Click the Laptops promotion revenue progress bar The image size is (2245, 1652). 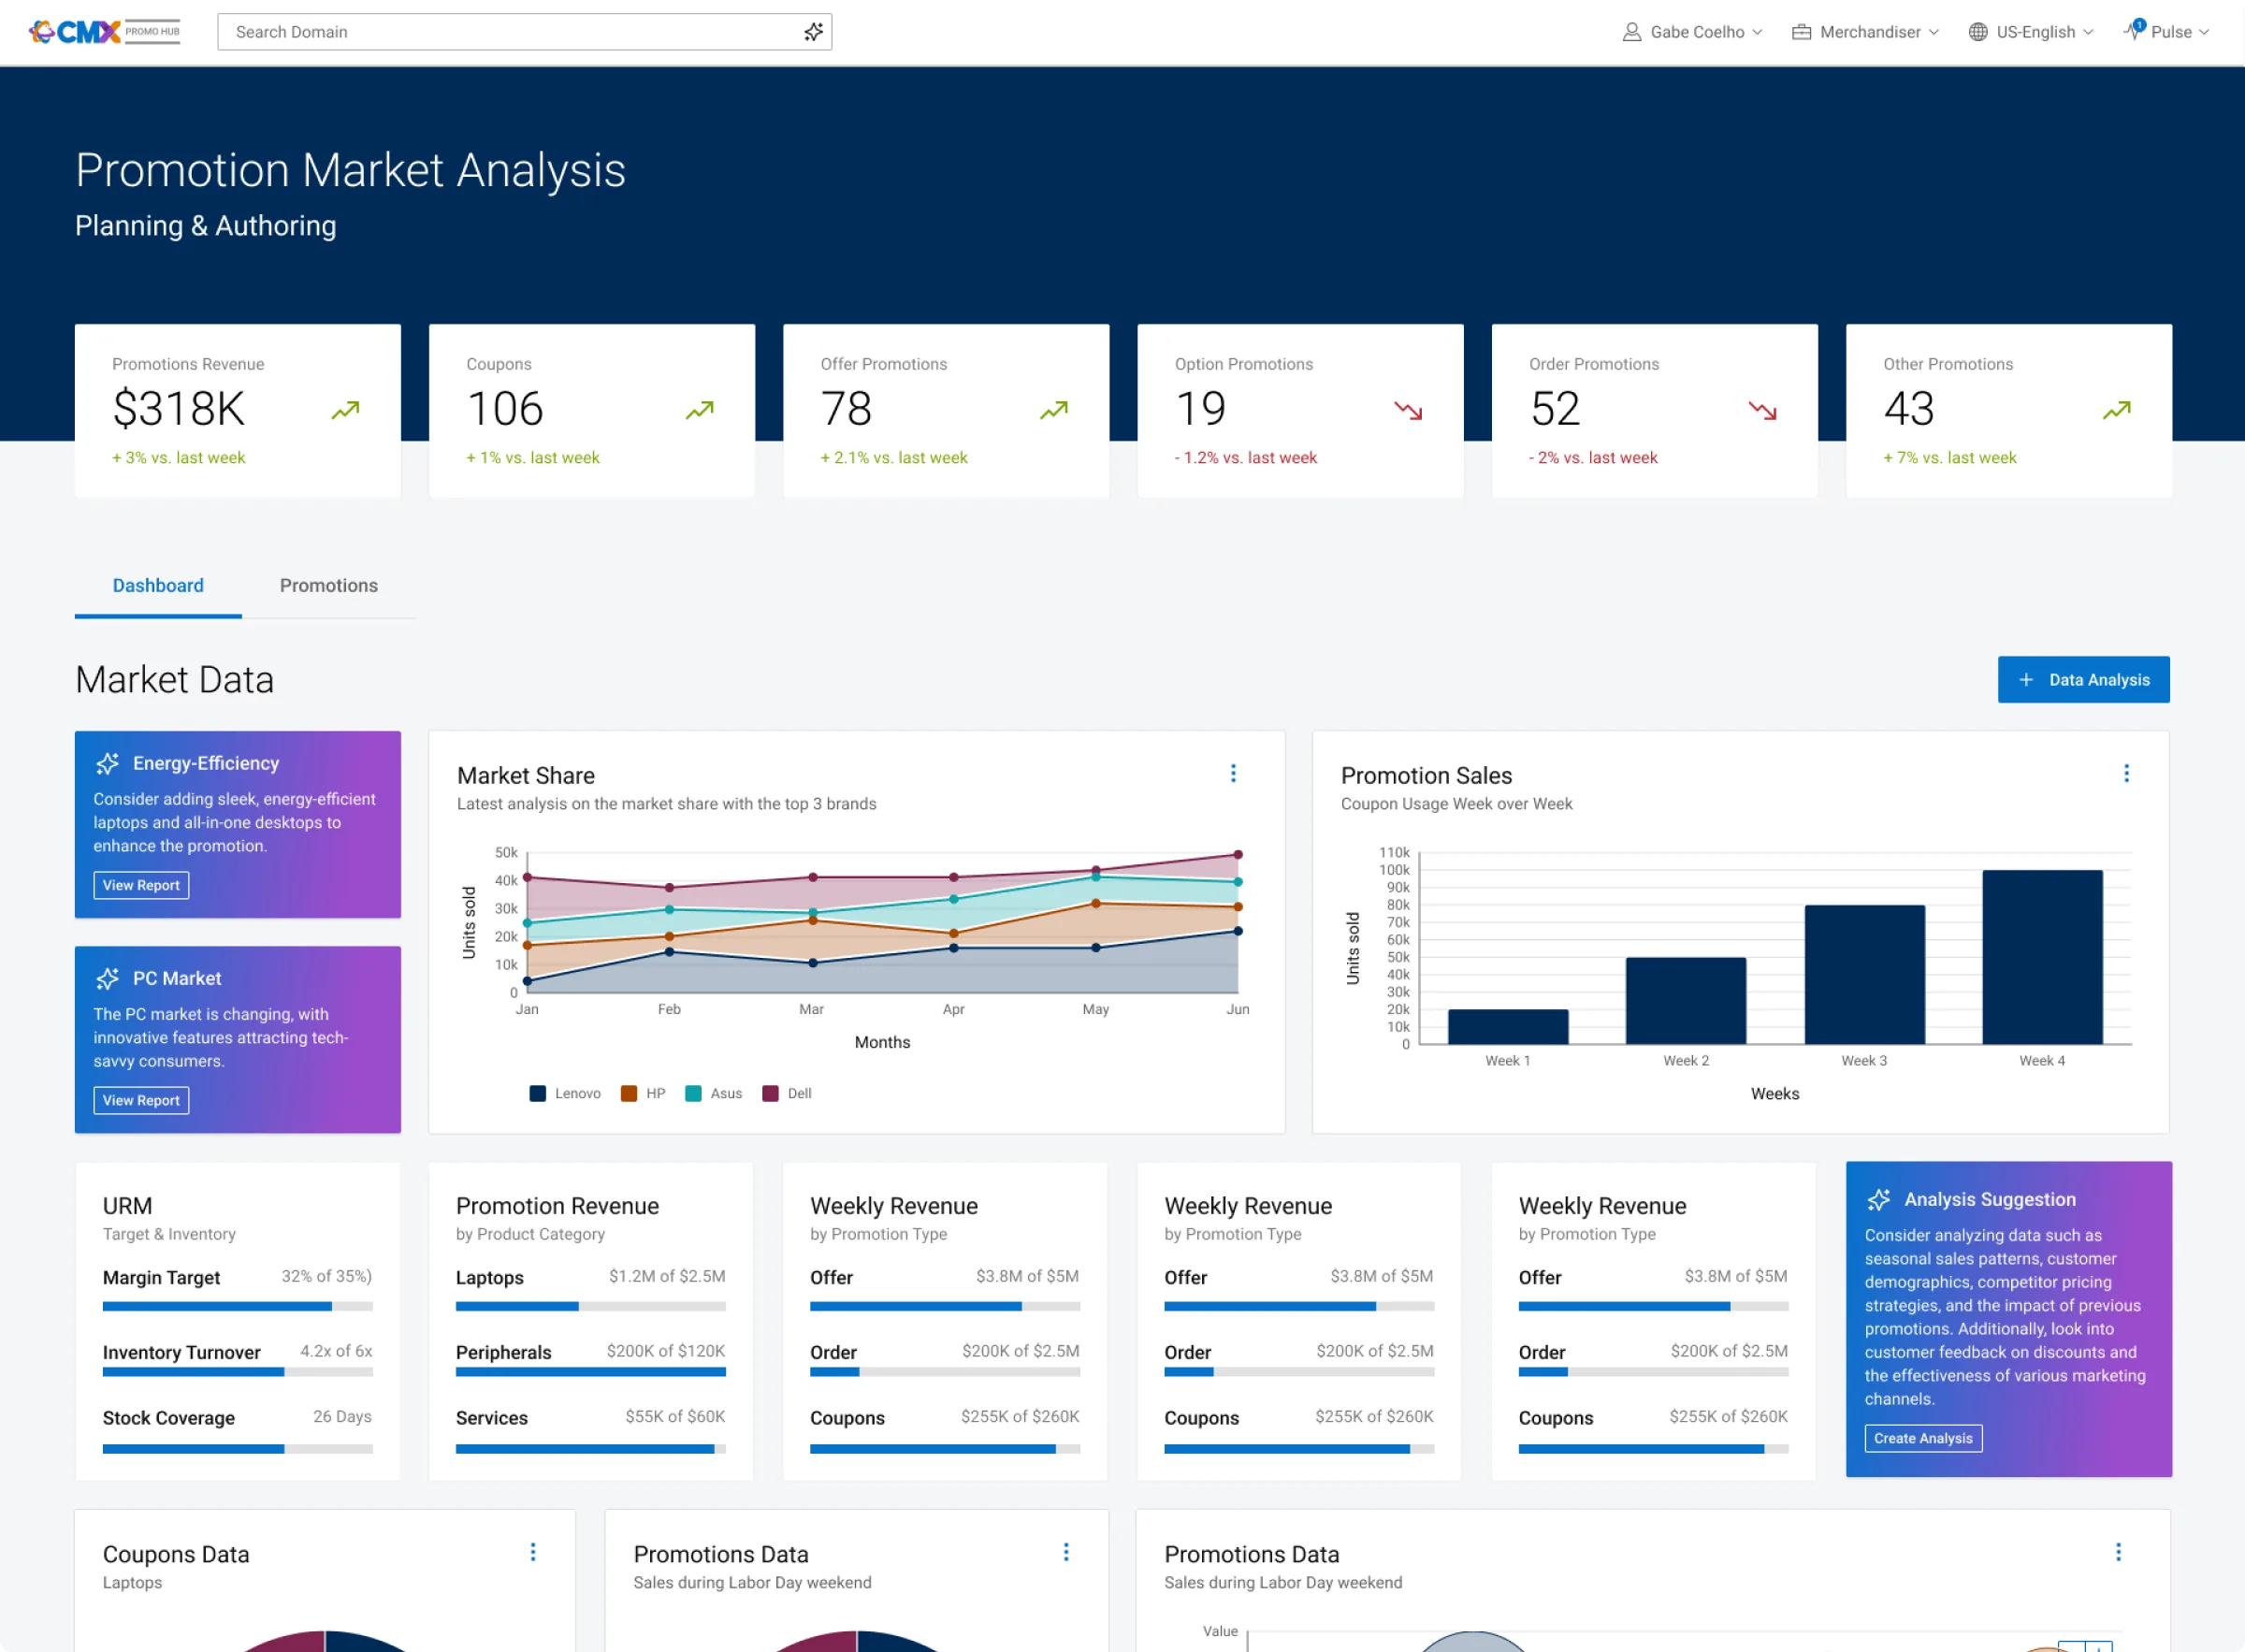coord(590,1306)
